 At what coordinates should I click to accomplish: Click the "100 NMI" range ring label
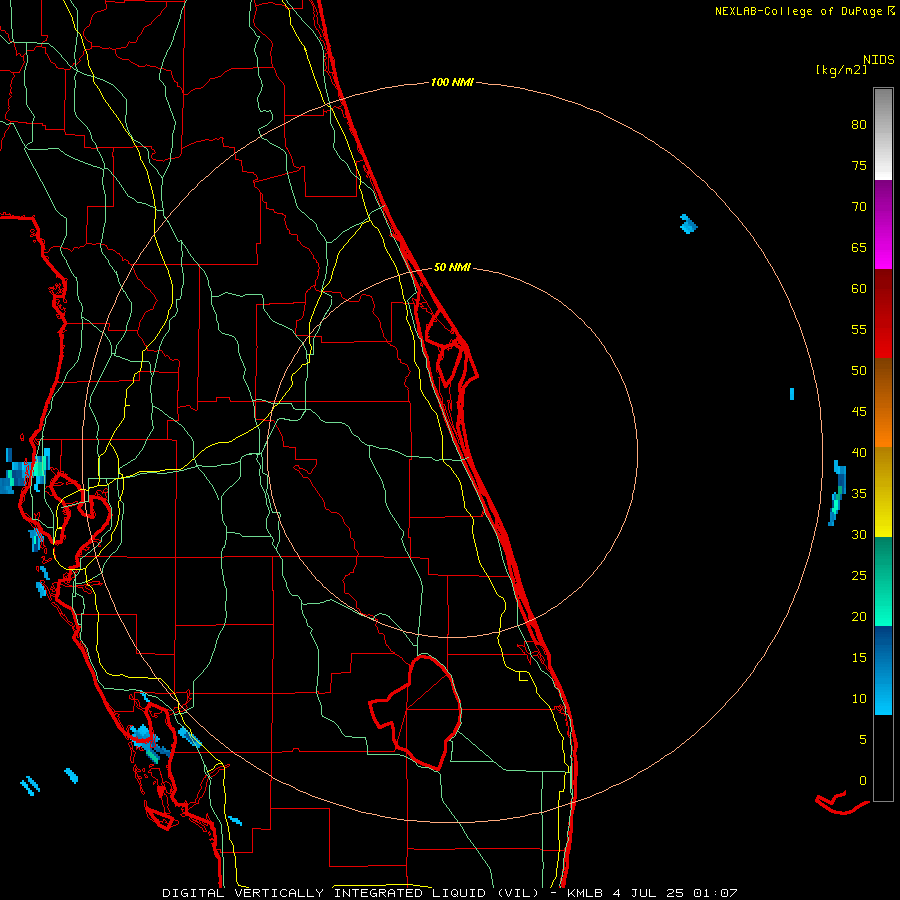pos(452,83)
